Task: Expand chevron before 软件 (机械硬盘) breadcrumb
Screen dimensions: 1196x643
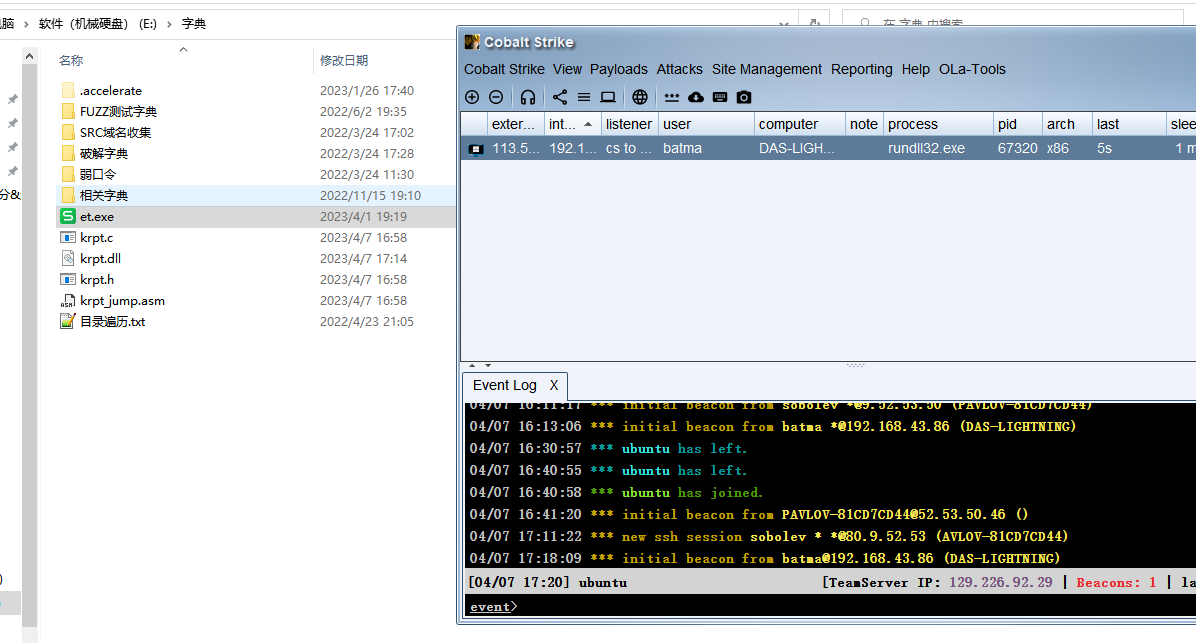Action: coord(26,24)
